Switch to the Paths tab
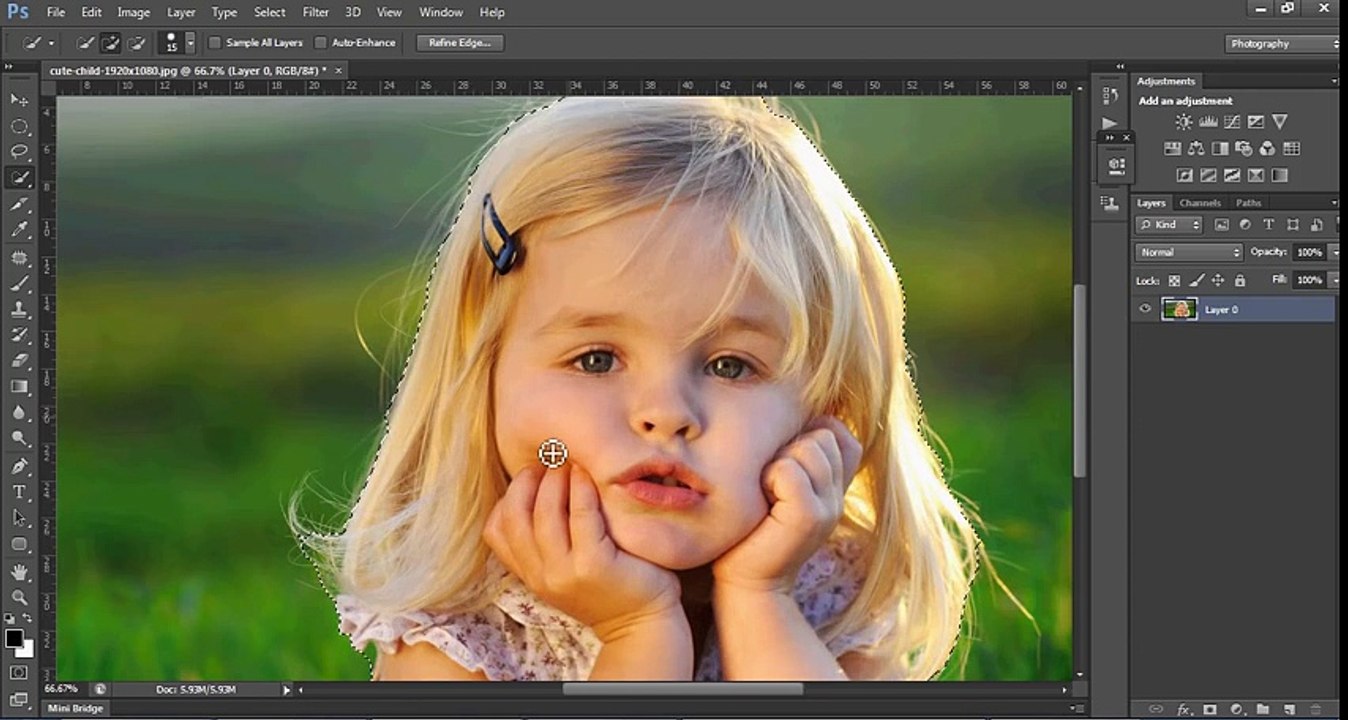Screen dimensions: 1348x720 pos(1248,203)
